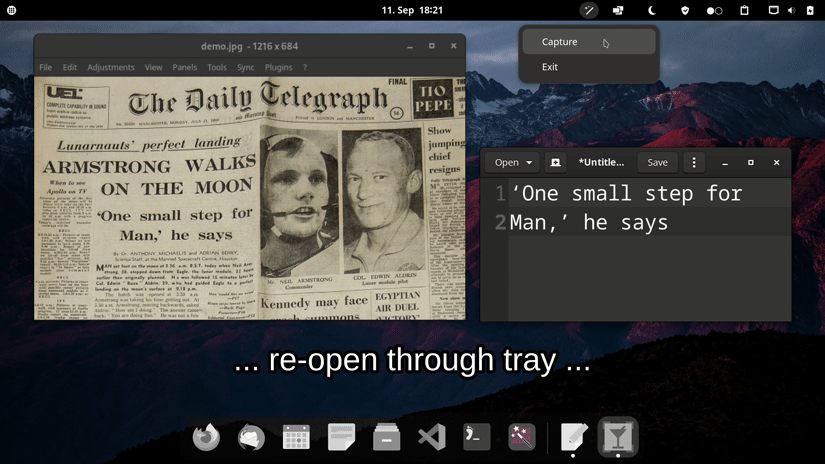
Task: Click the shield tray icon
Action: pyautogui.click(x=685, y=10)
